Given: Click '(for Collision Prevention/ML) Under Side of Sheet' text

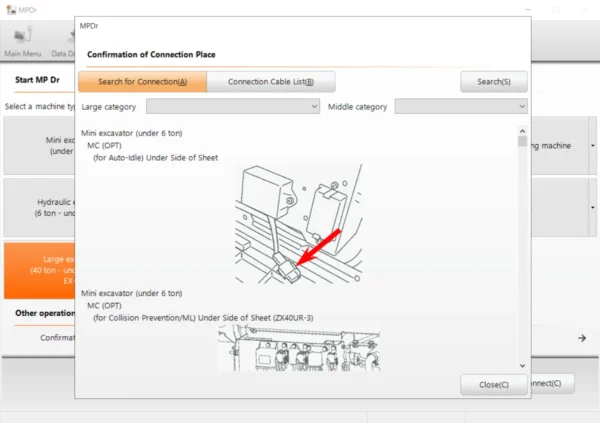Looking at the screenshot, I should (x=203, y=318).
